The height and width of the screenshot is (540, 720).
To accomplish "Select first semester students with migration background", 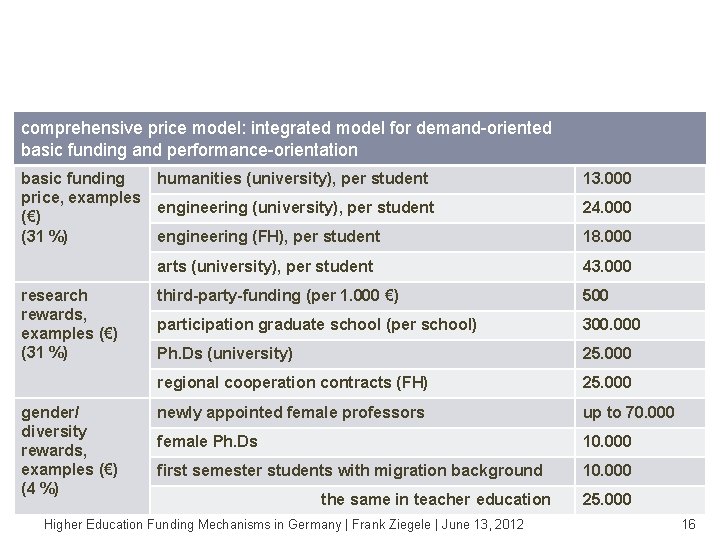I will [349, 470].
